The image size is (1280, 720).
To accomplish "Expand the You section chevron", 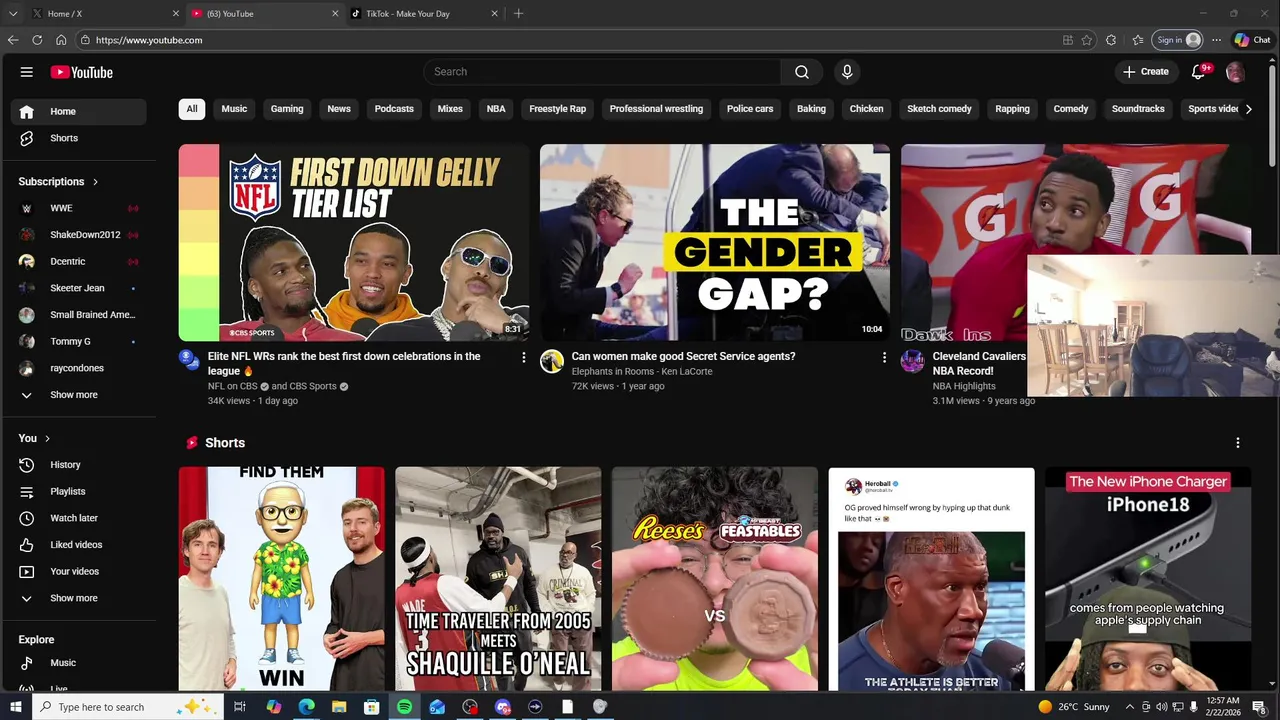I will [x=47, y=438].
